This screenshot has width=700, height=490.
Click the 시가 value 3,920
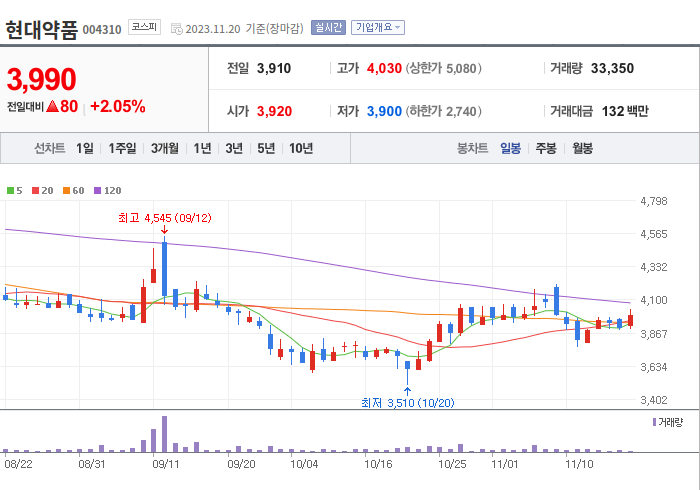click(274, 111)
